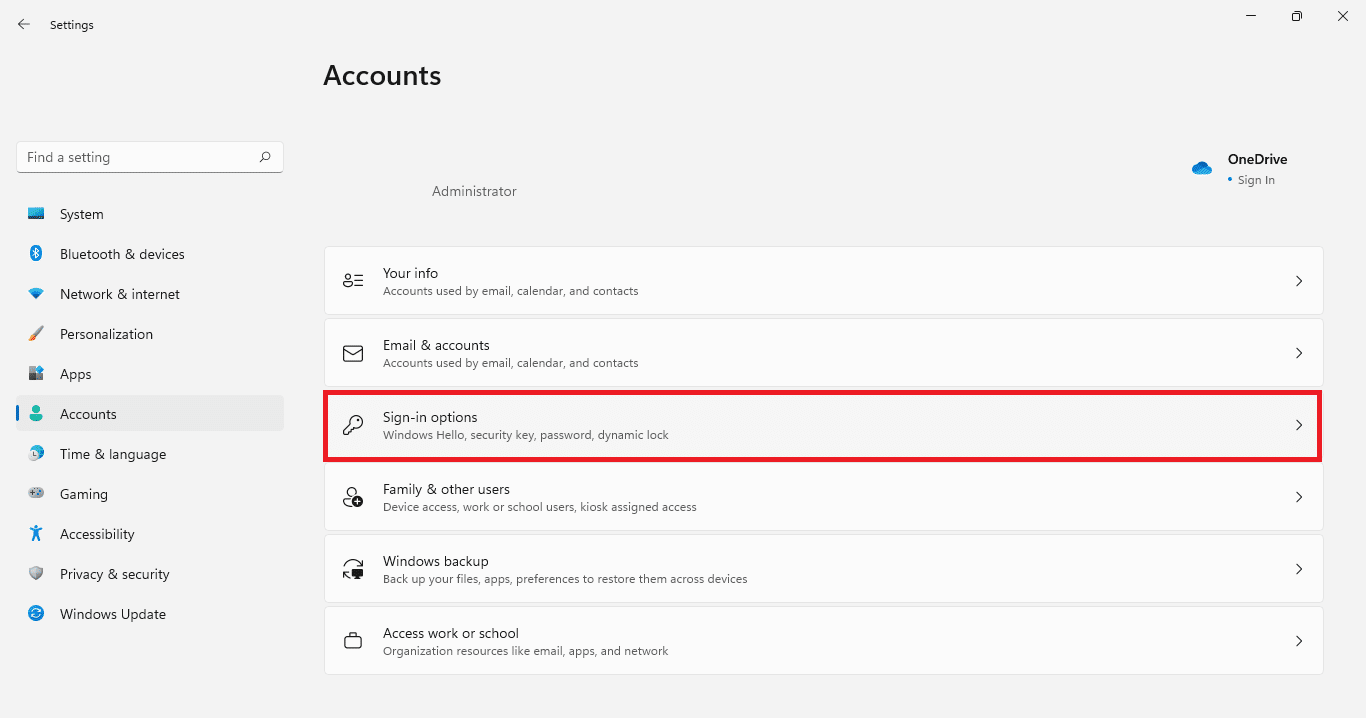Click the Windows Update sync icon
Image resolution: width=1366 pixels, height=718 pixels.
click(36, 614)
